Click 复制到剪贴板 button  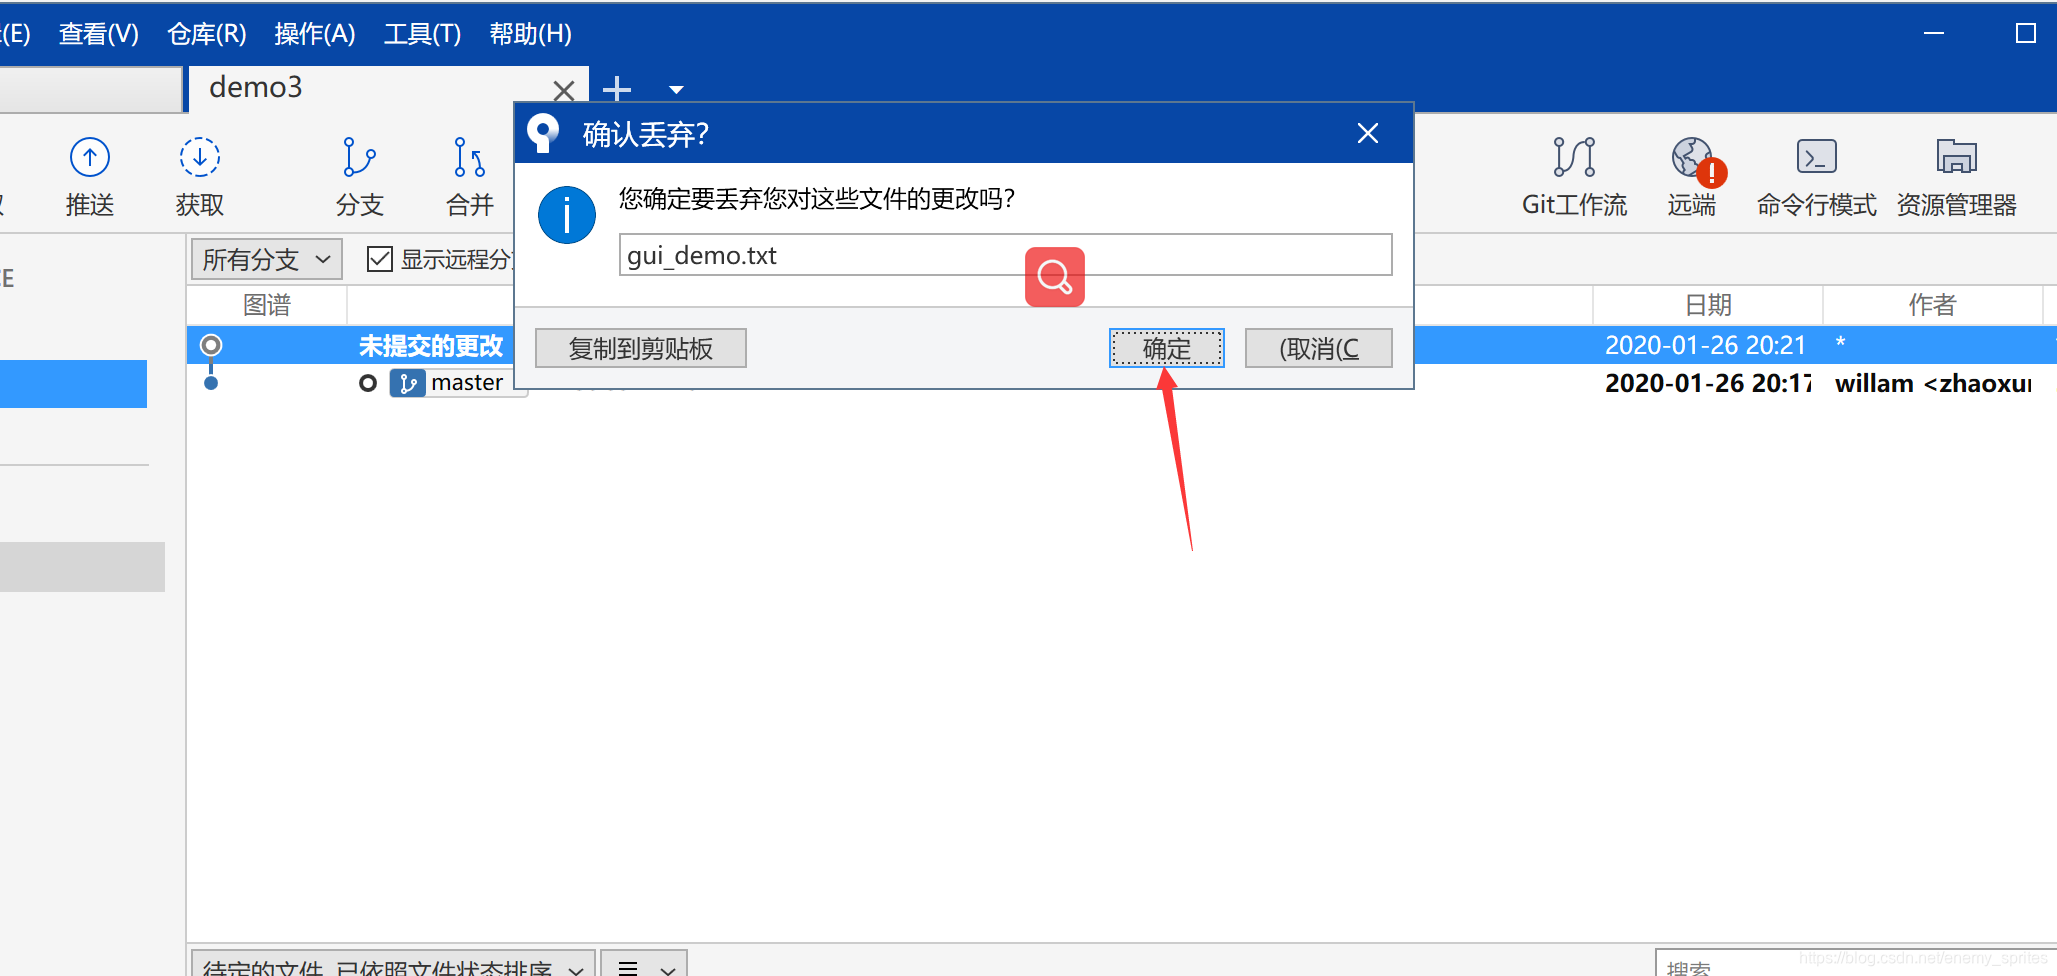[640, 348]
